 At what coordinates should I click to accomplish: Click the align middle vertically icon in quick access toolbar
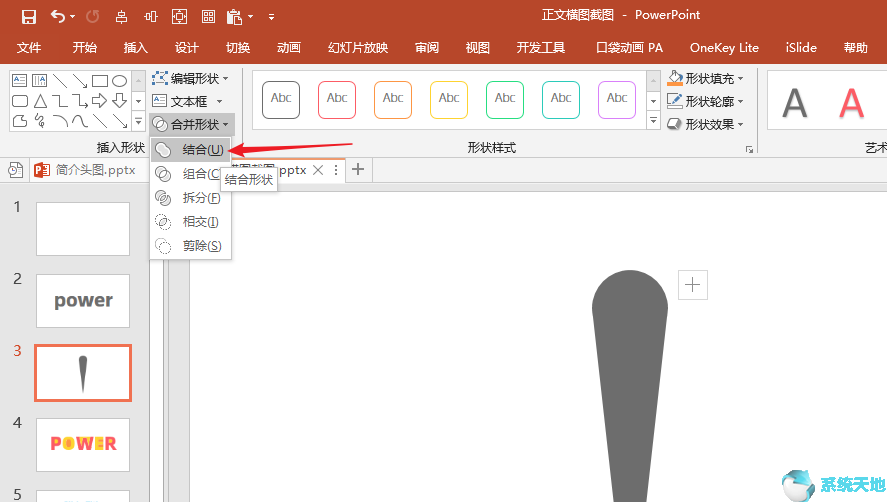point(150,17)
